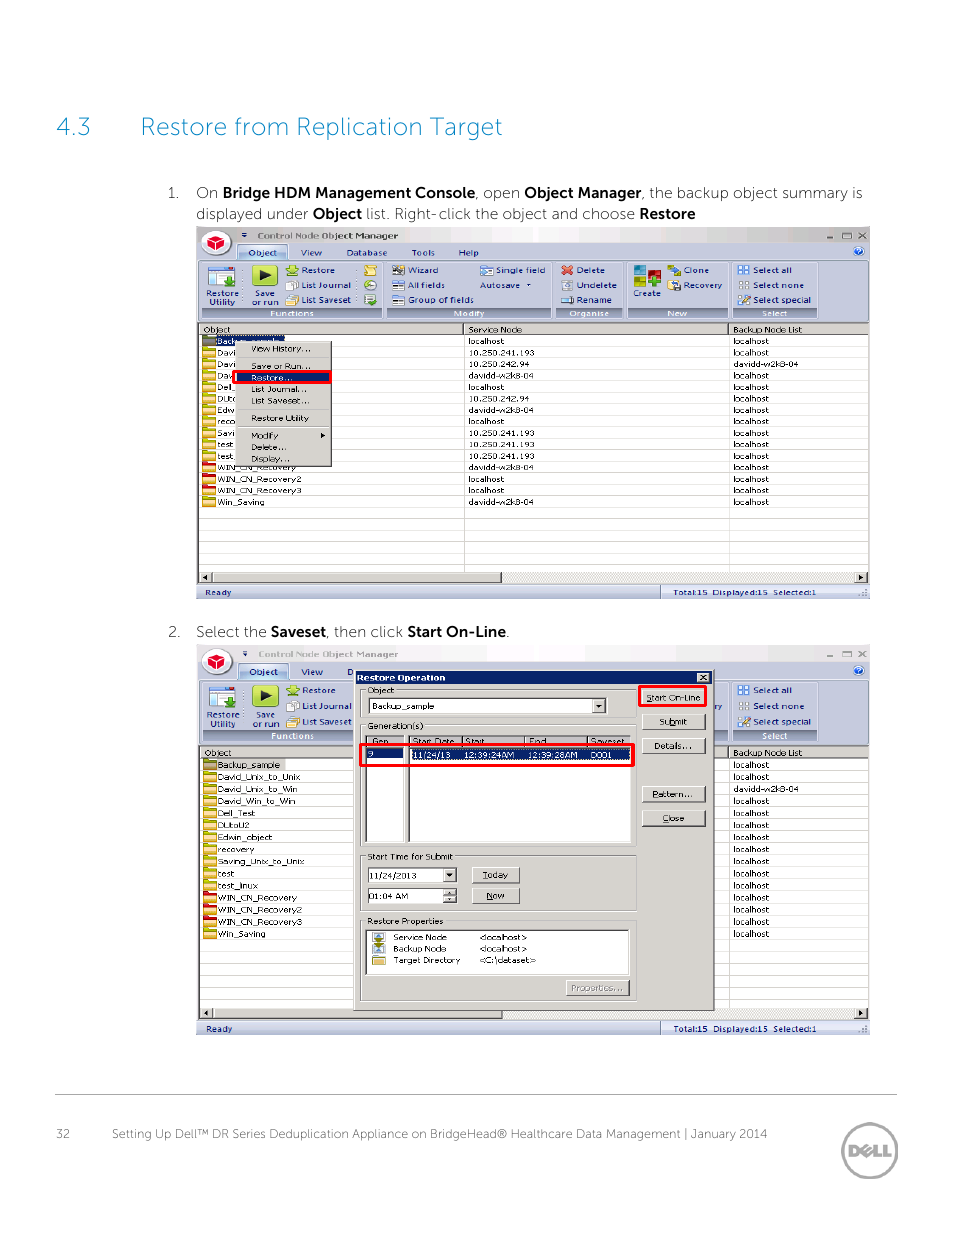The width and height of the screenshot is (954, 1235).
Task: Click the Pattern... button
Action: click(x=673, y=794)
